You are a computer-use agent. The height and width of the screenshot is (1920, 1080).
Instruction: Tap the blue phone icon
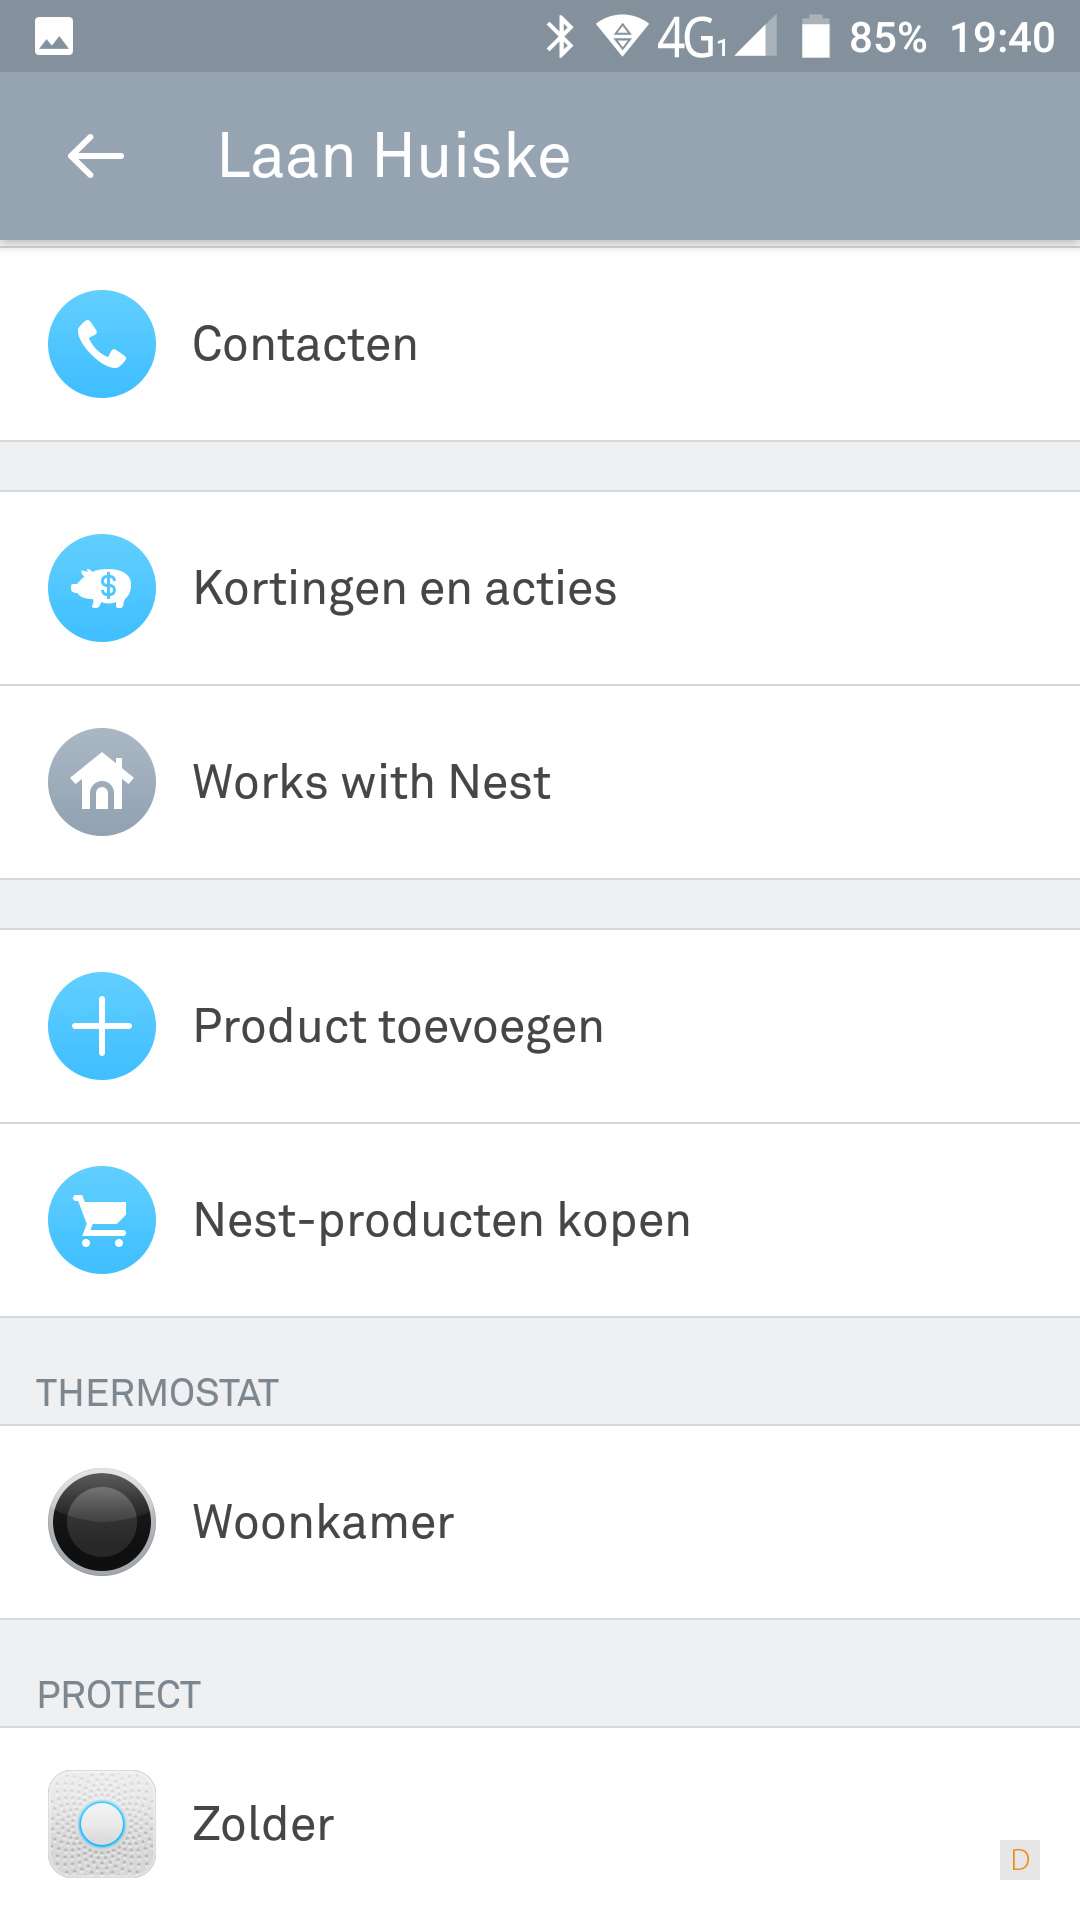pos(102,344)
